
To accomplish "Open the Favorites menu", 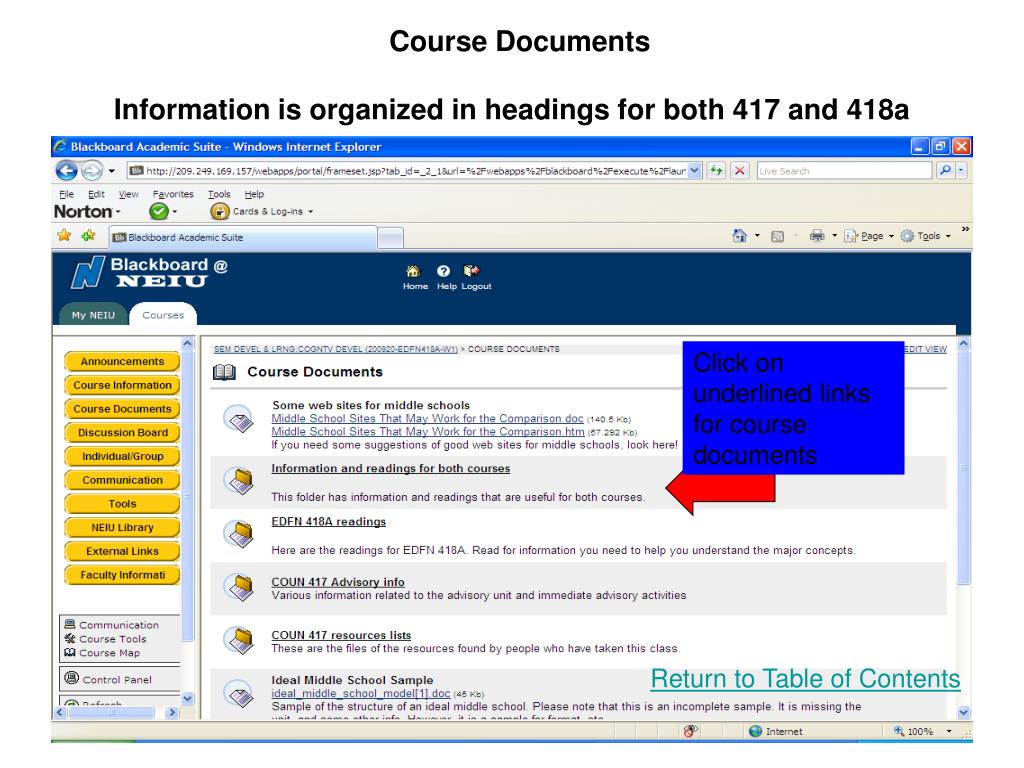I will [173, 194].
